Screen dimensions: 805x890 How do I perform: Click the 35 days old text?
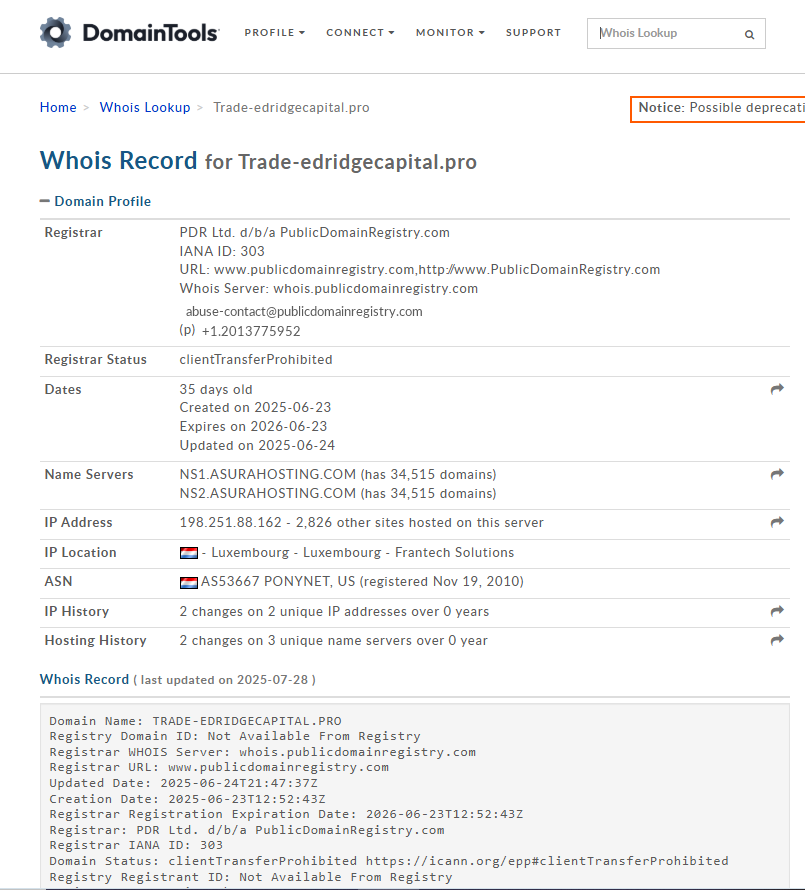[216, 389]
